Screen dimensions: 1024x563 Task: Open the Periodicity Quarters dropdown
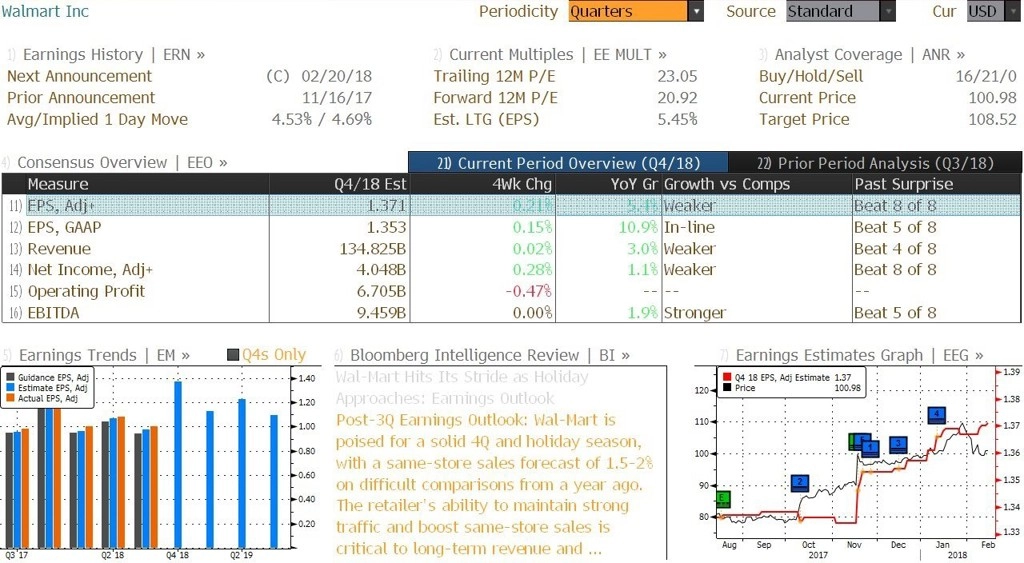[x=635, y=11]
